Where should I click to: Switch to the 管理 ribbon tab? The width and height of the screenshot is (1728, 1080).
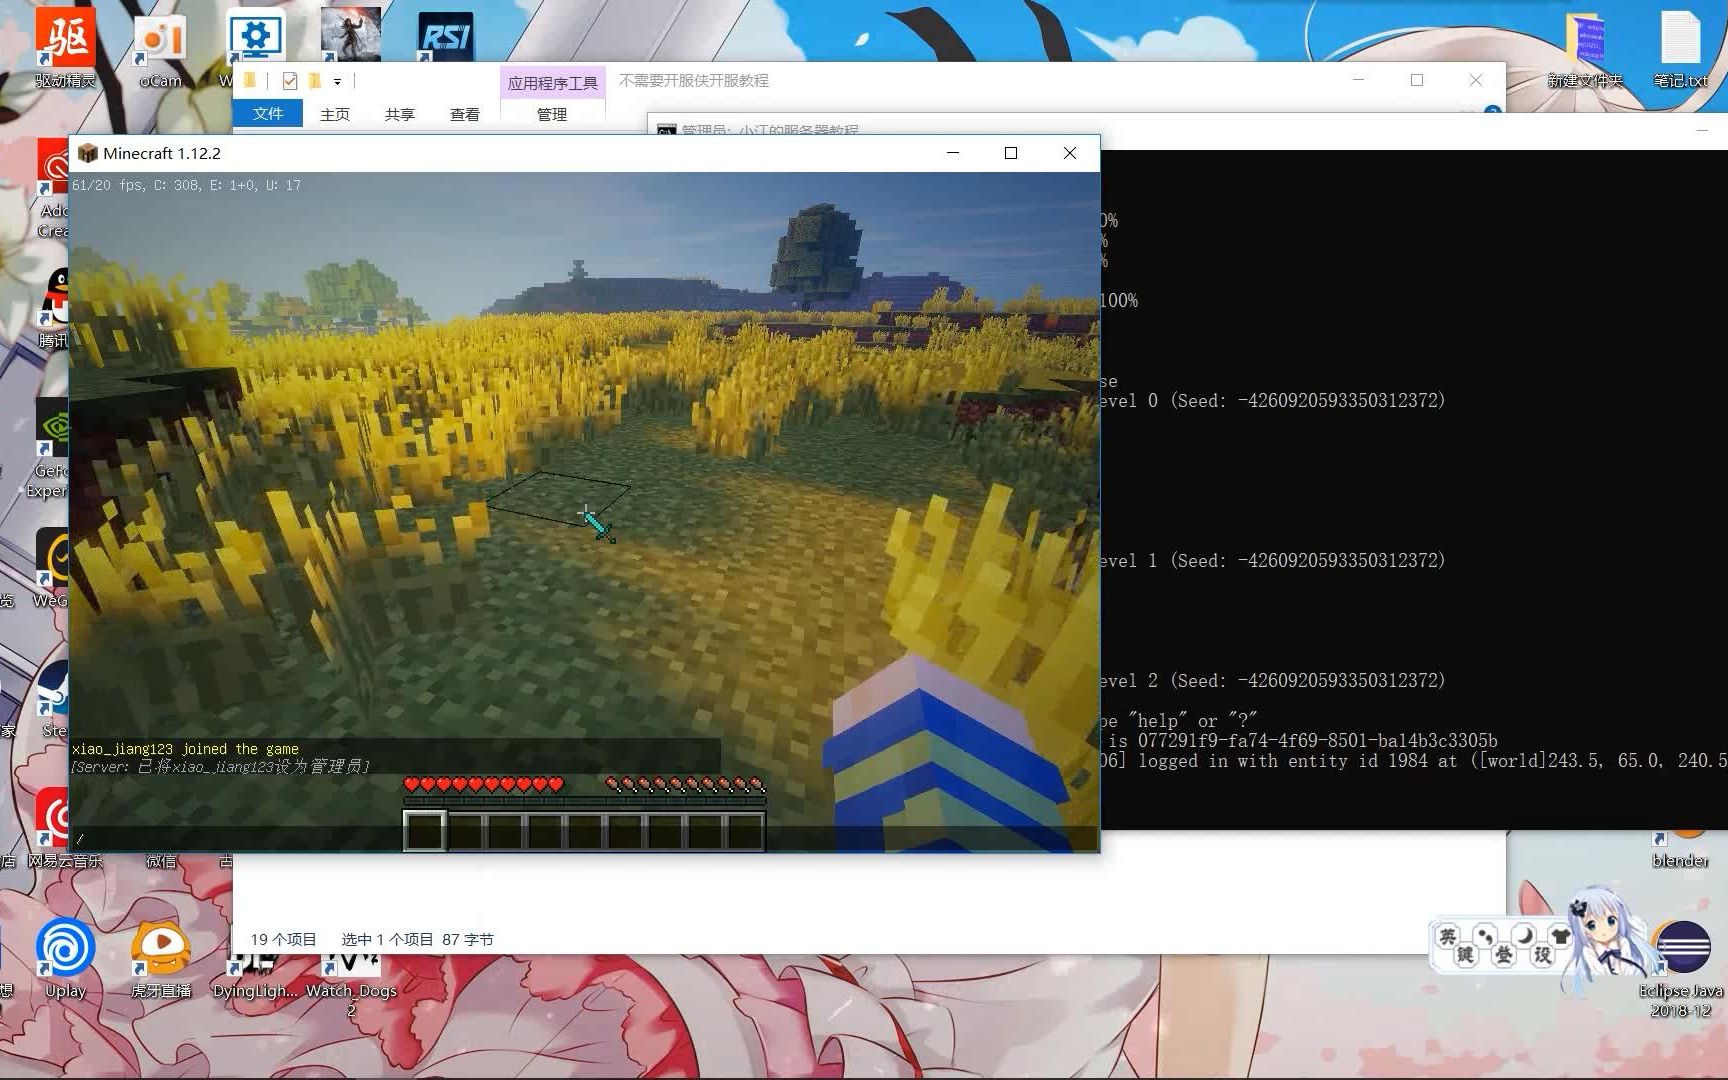(552, 114)
